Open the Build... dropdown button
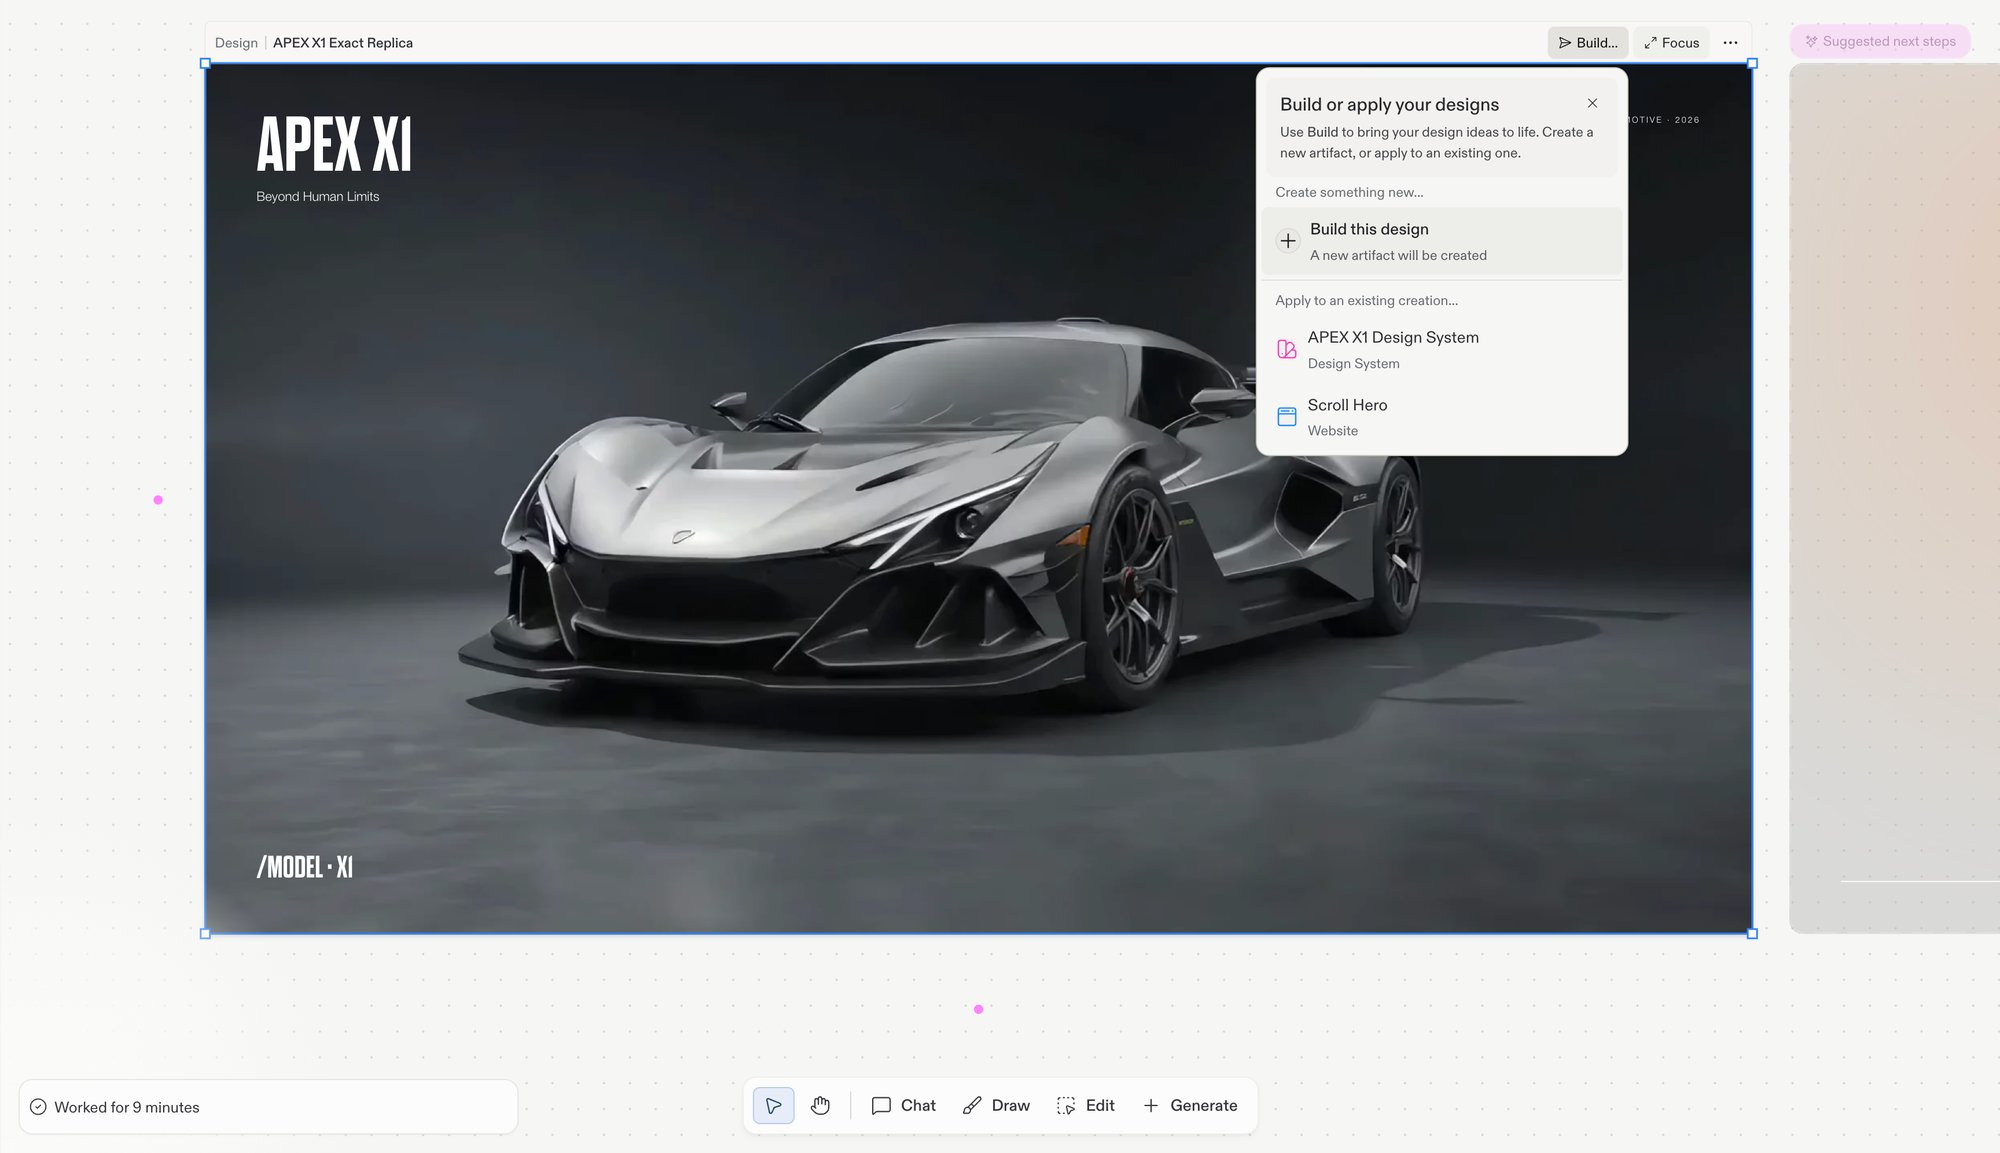 tap(1587, 42)
